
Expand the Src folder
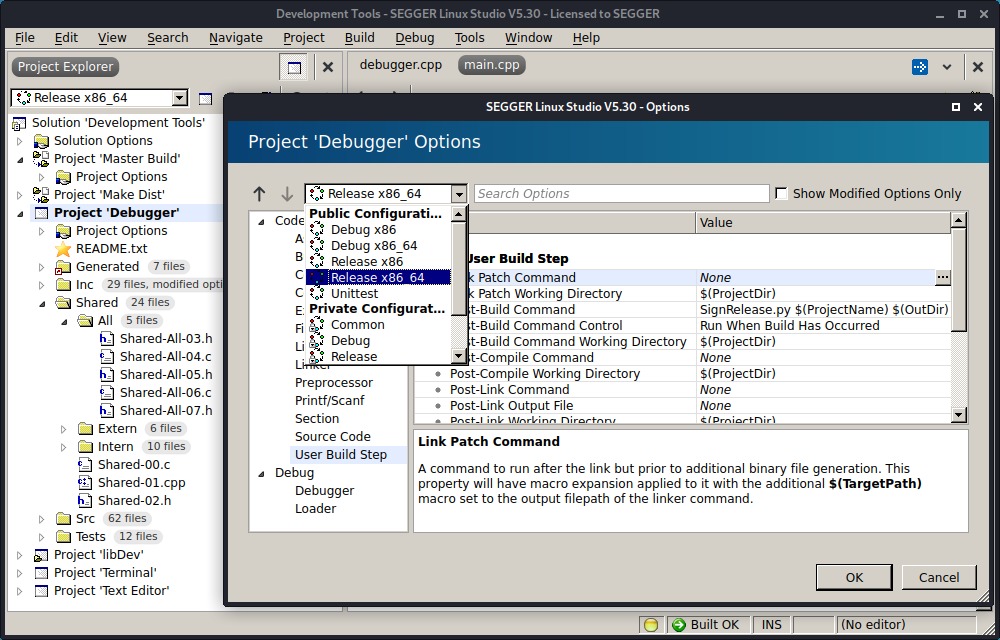point(42,519)
